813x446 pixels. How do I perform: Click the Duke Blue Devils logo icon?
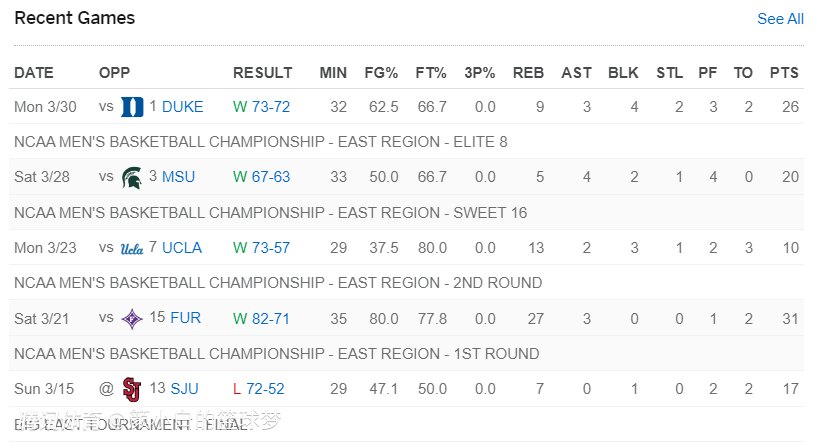pyautogui.click(x=132, y=107)
